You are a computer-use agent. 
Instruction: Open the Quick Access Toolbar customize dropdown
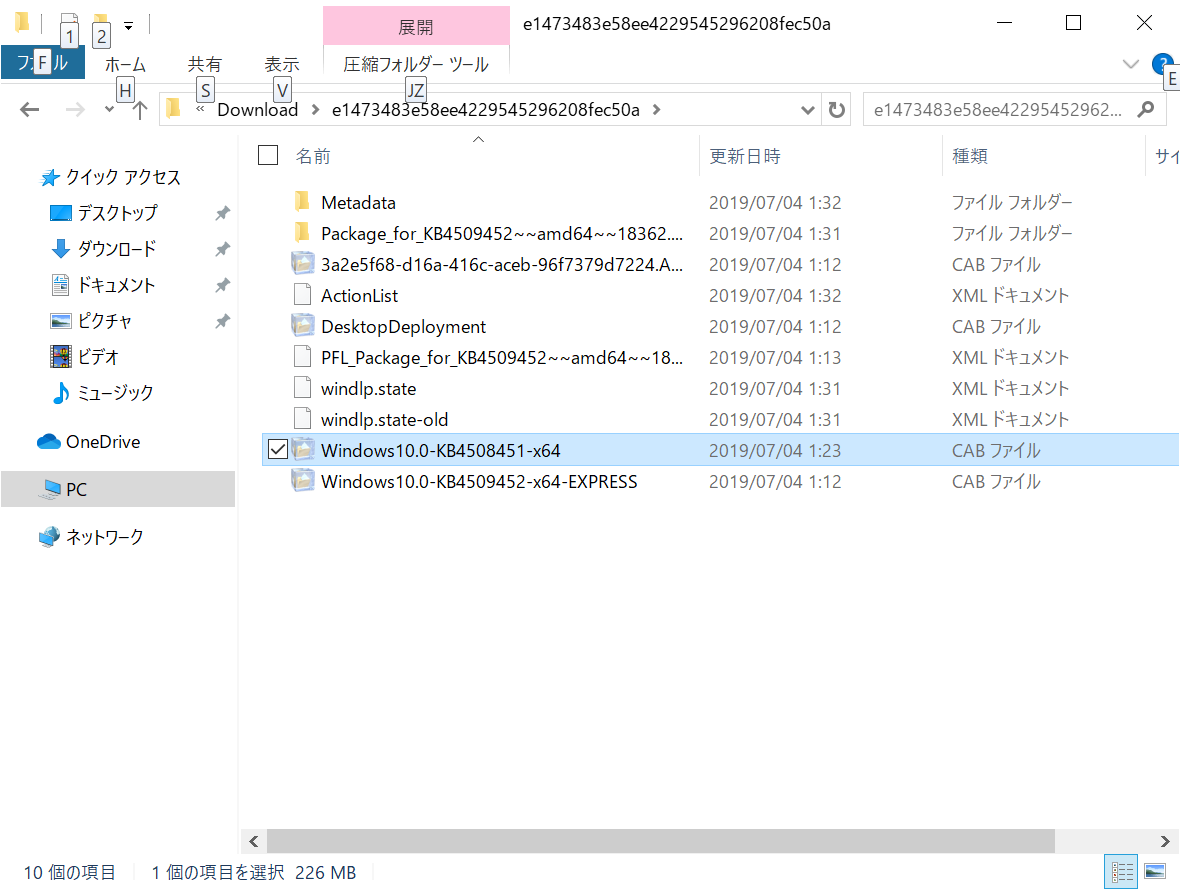click(x=126, y=24)
